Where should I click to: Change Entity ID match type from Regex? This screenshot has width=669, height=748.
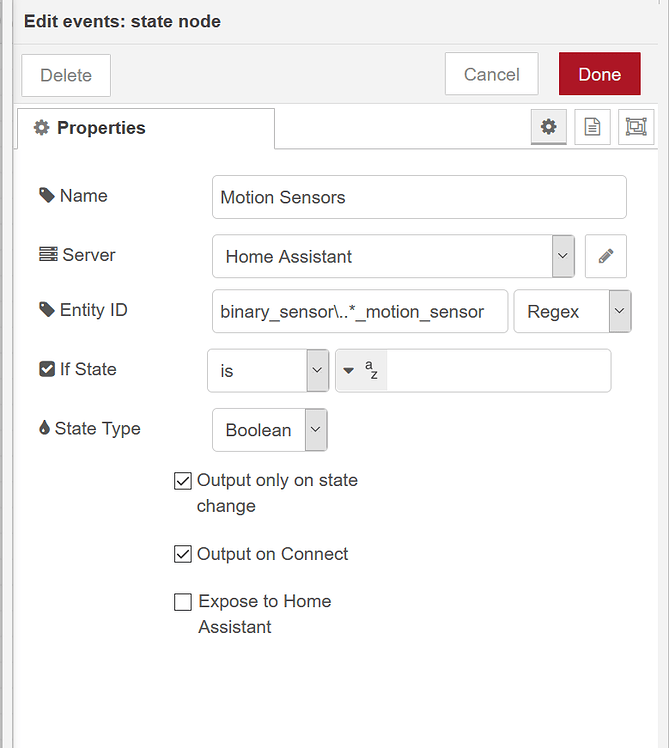(x=572, y=311)
